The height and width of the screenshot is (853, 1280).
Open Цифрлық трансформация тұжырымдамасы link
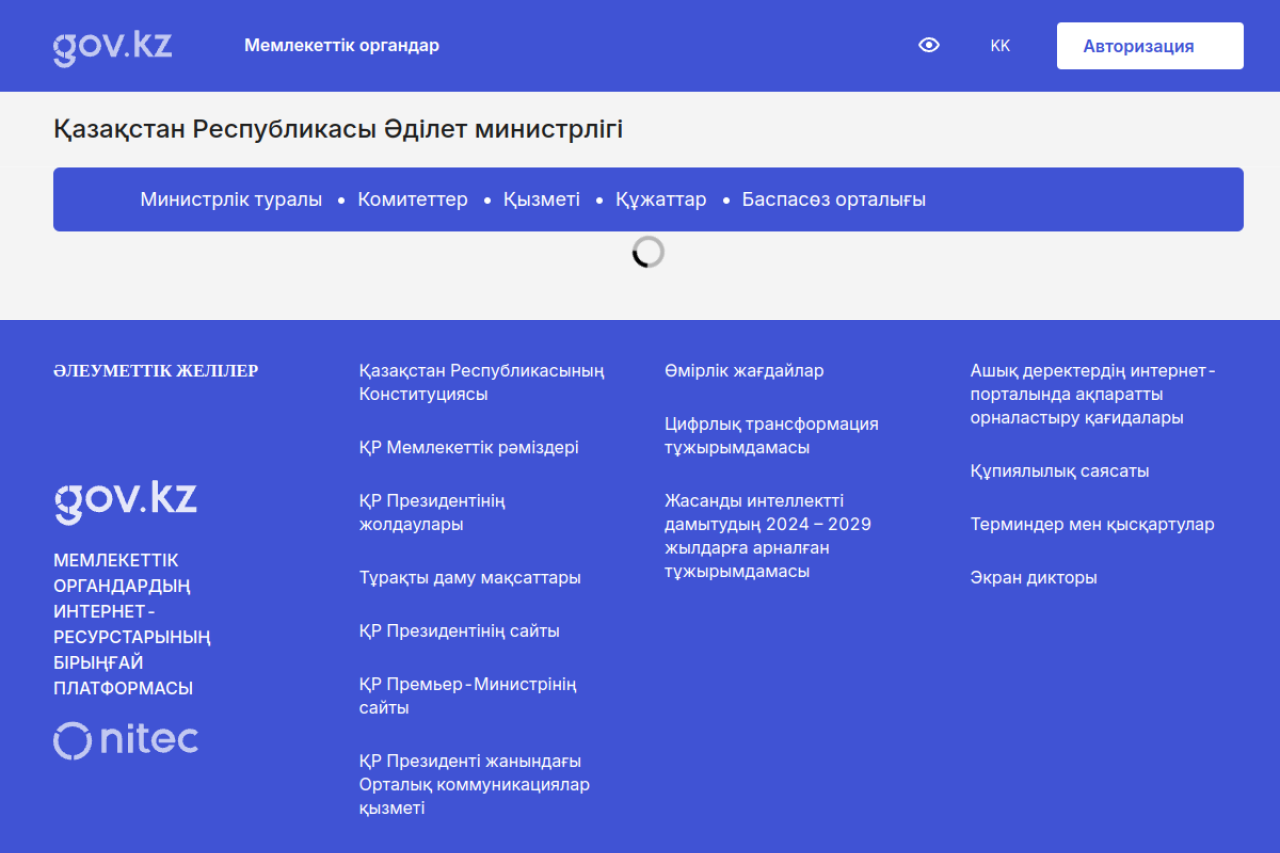click(771, 436)
